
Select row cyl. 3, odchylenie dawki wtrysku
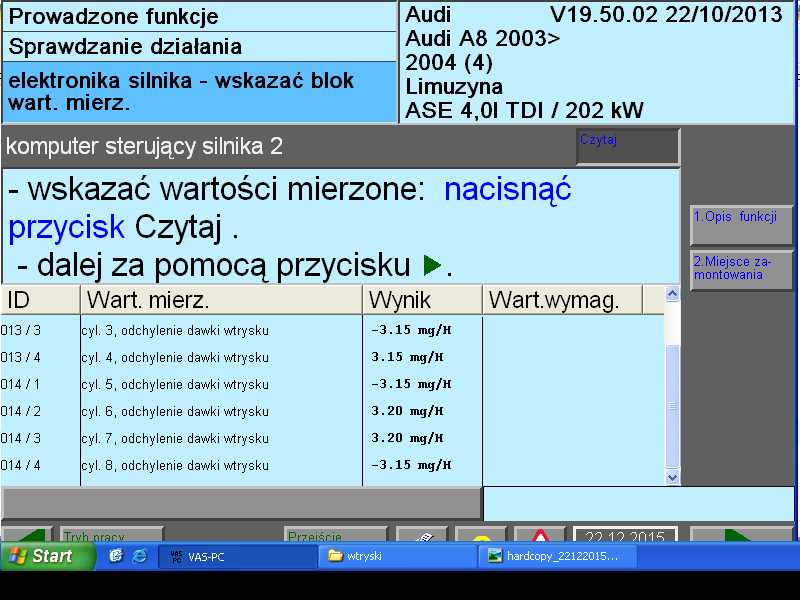tap(332, 330)
